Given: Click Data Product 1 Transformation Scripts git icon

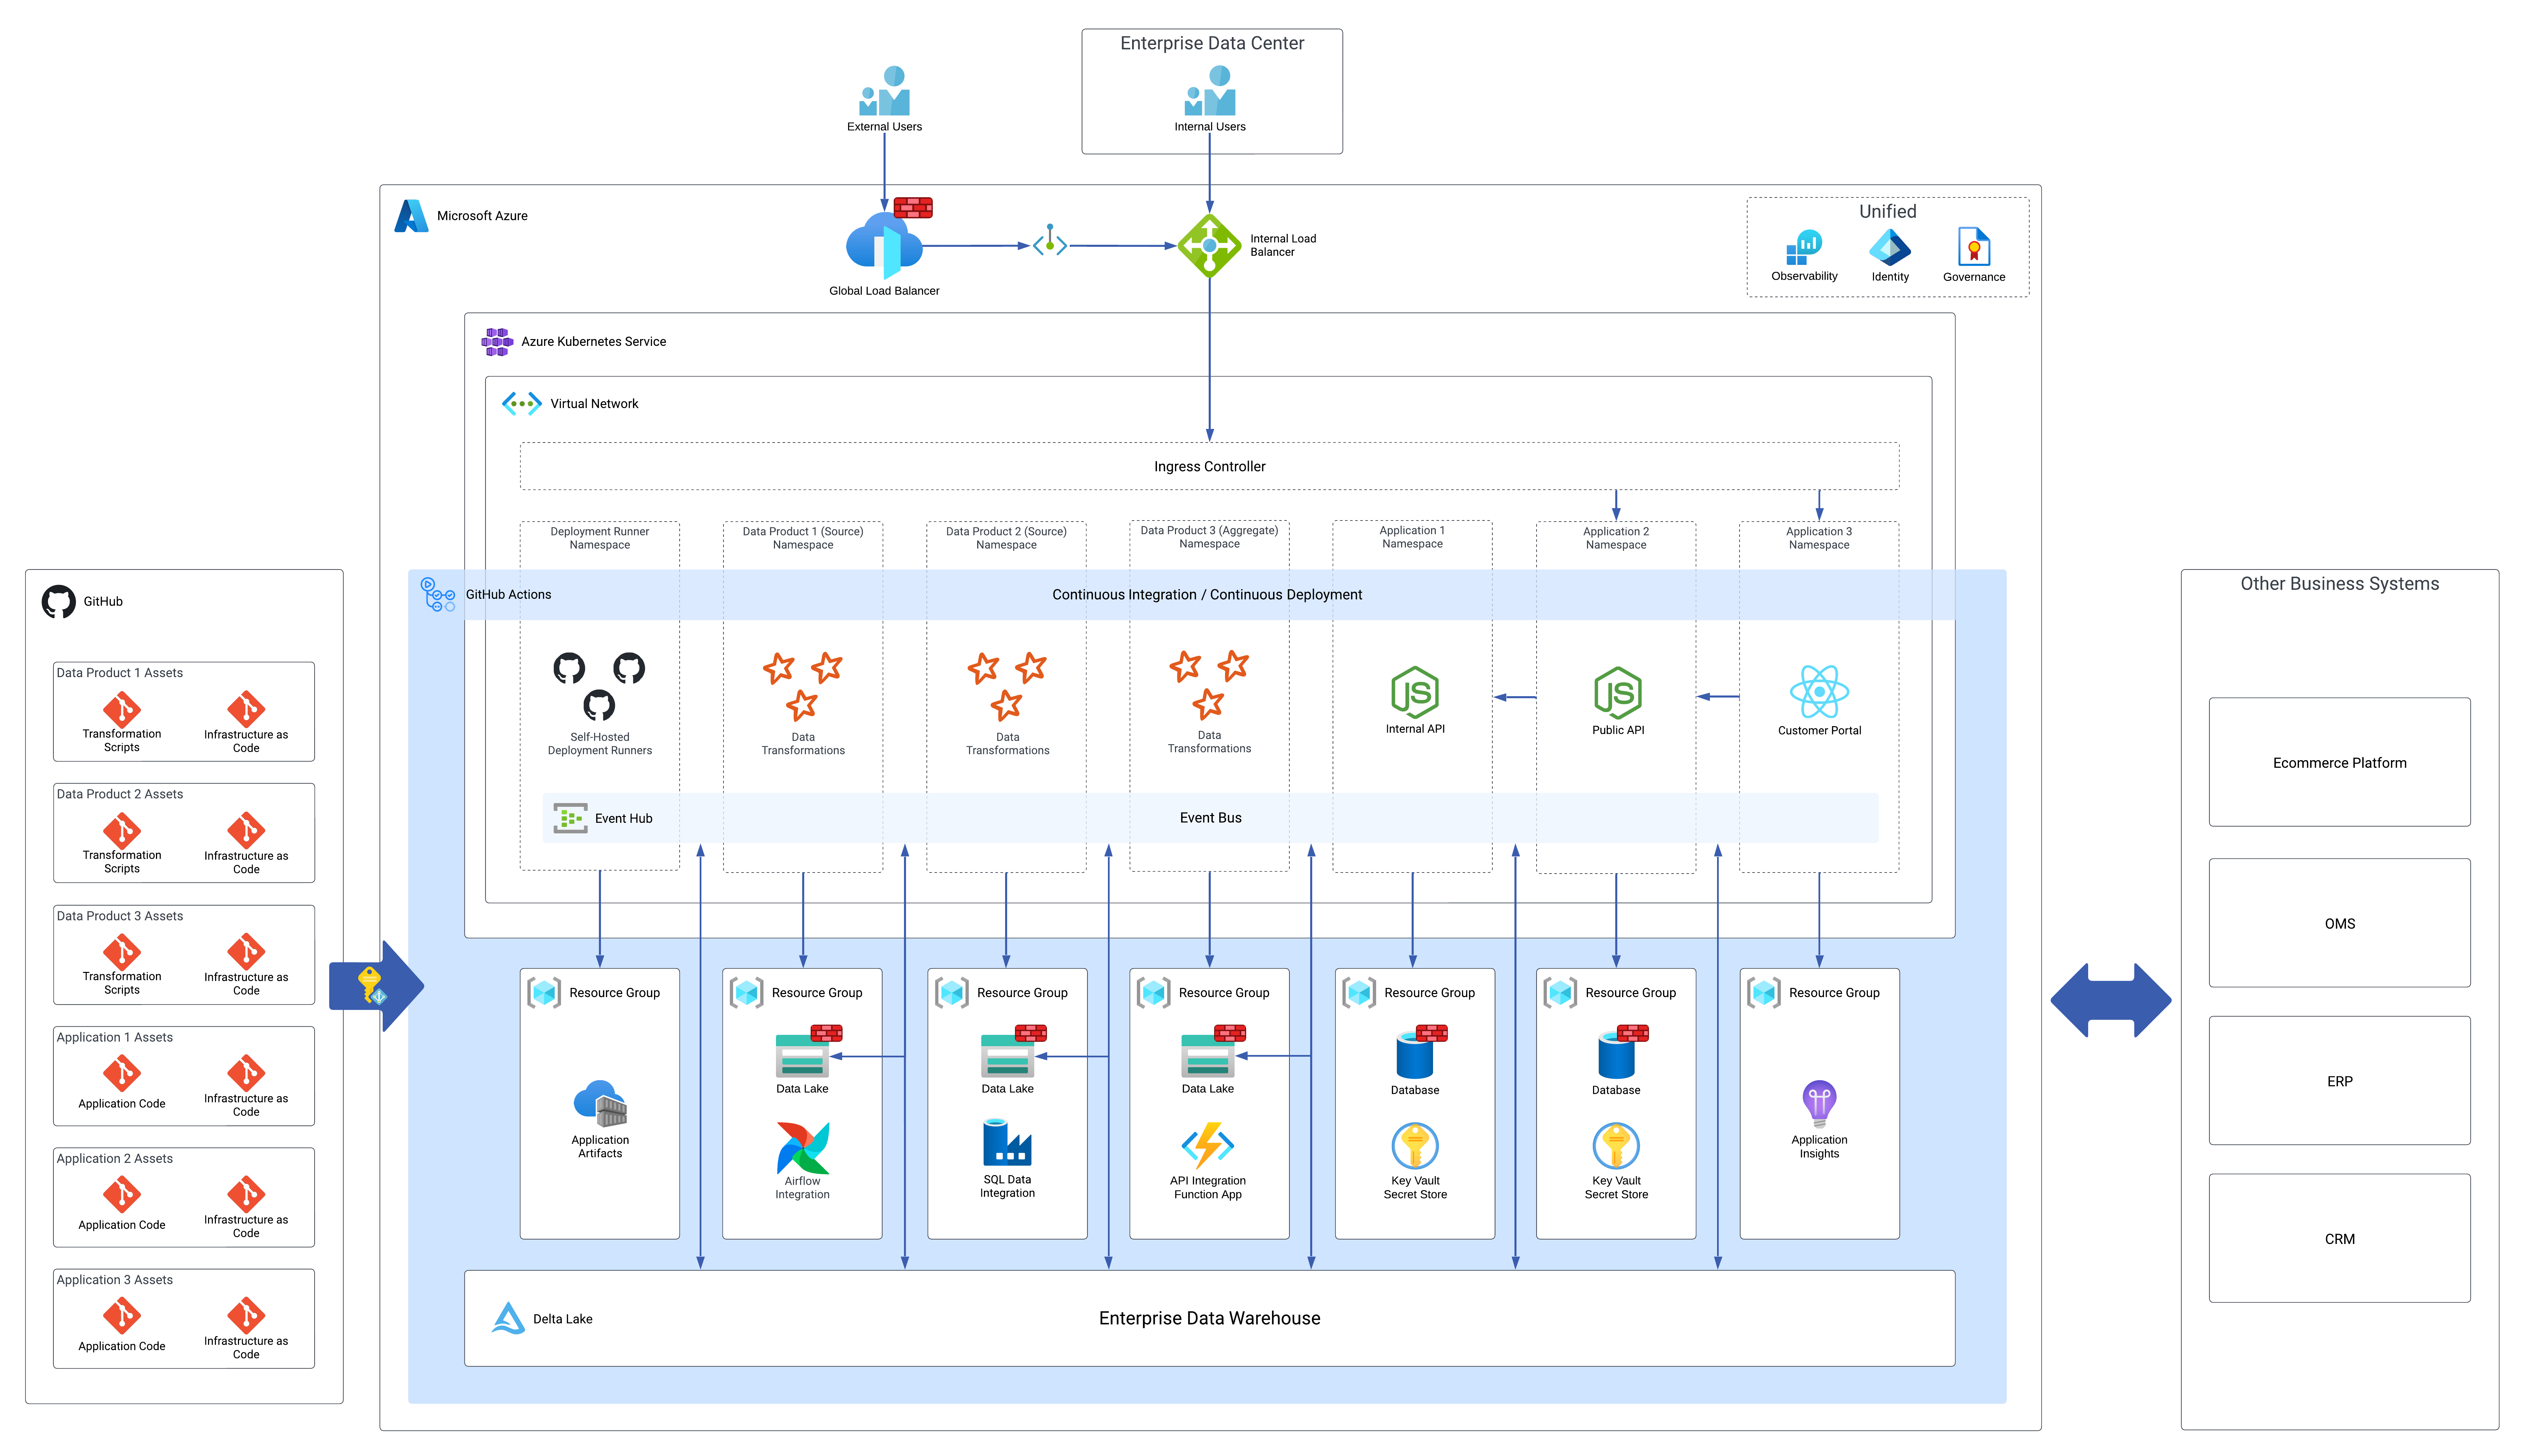Looking at the screenshot, I should [x=122, y=709].
